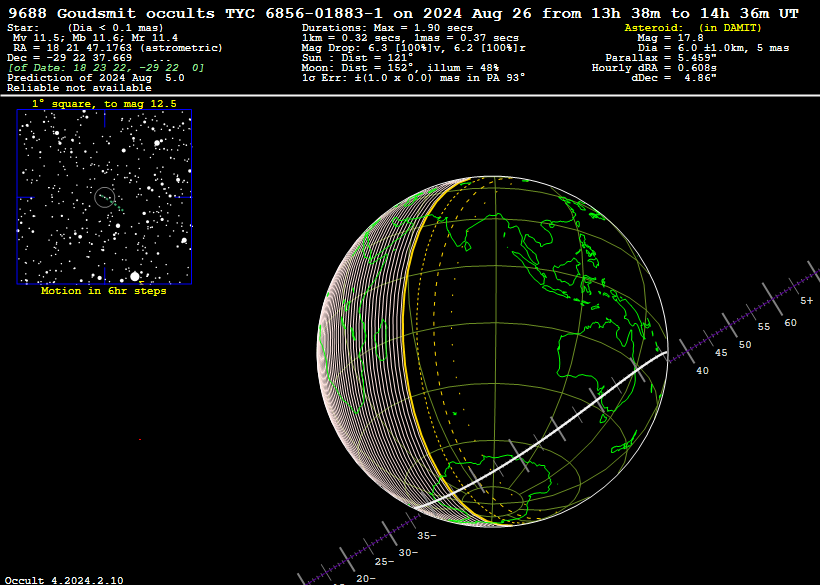Click the '1σ Err: ±(1.0 x 0.0) mas' line
The width and height of the screenshot is (820, 585).
pyautogui.click(x=413, y=77)
